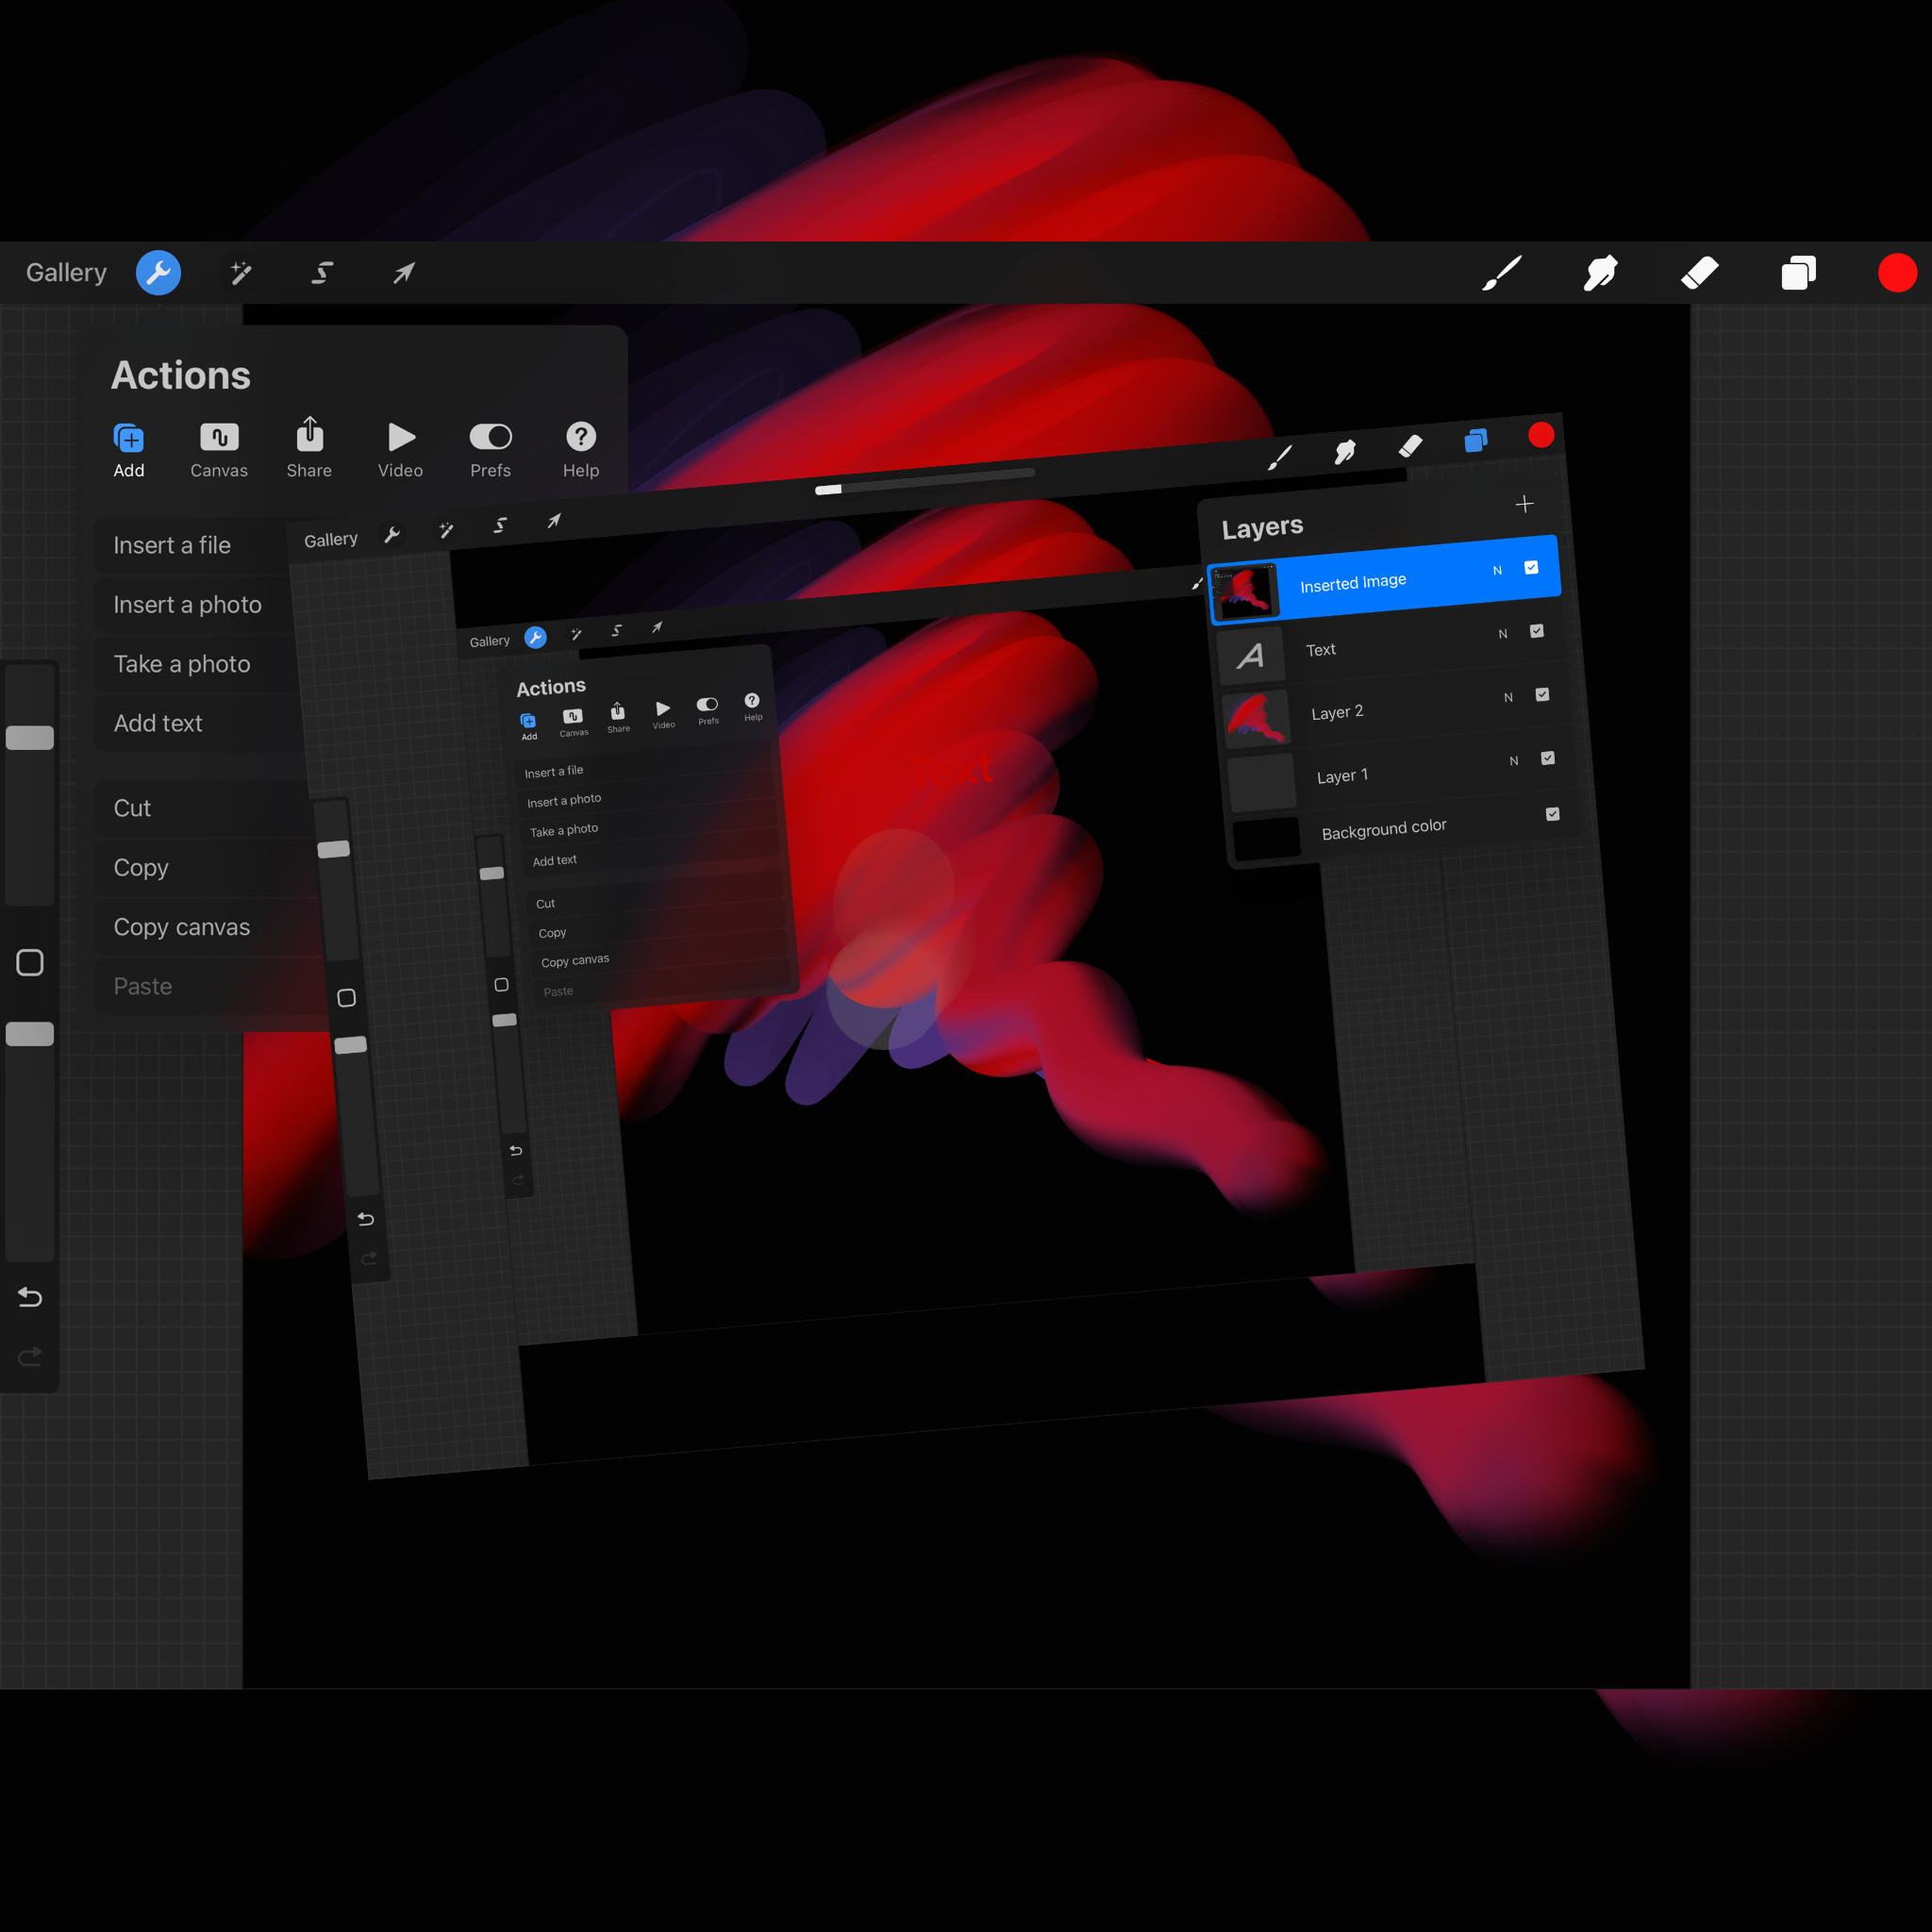Toggle visibility checkbox of Layer 1
Image resolution: width=1932 pixels, height=1932 pixels.
[1548, 758]
